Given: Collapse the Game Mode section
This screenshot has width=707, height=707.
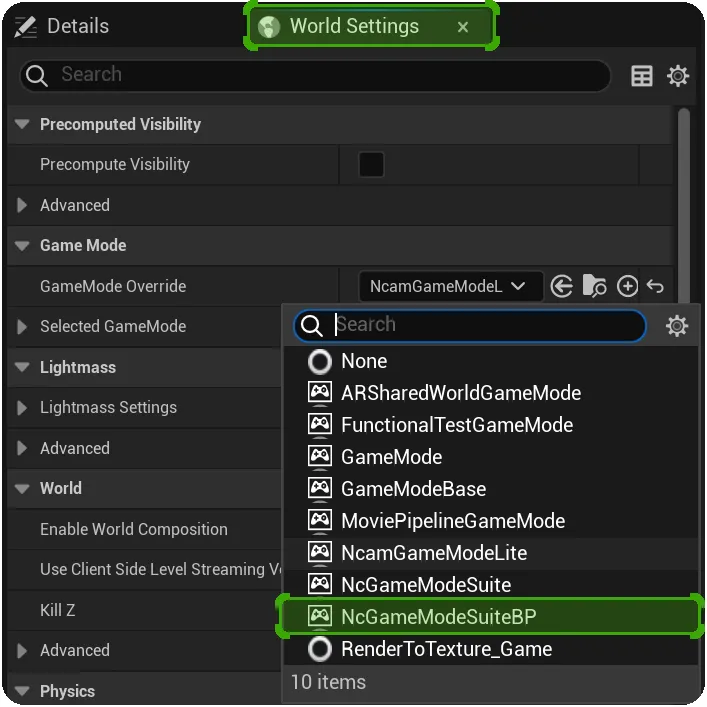Looking at the screenshot, I should tap(22, 245).
